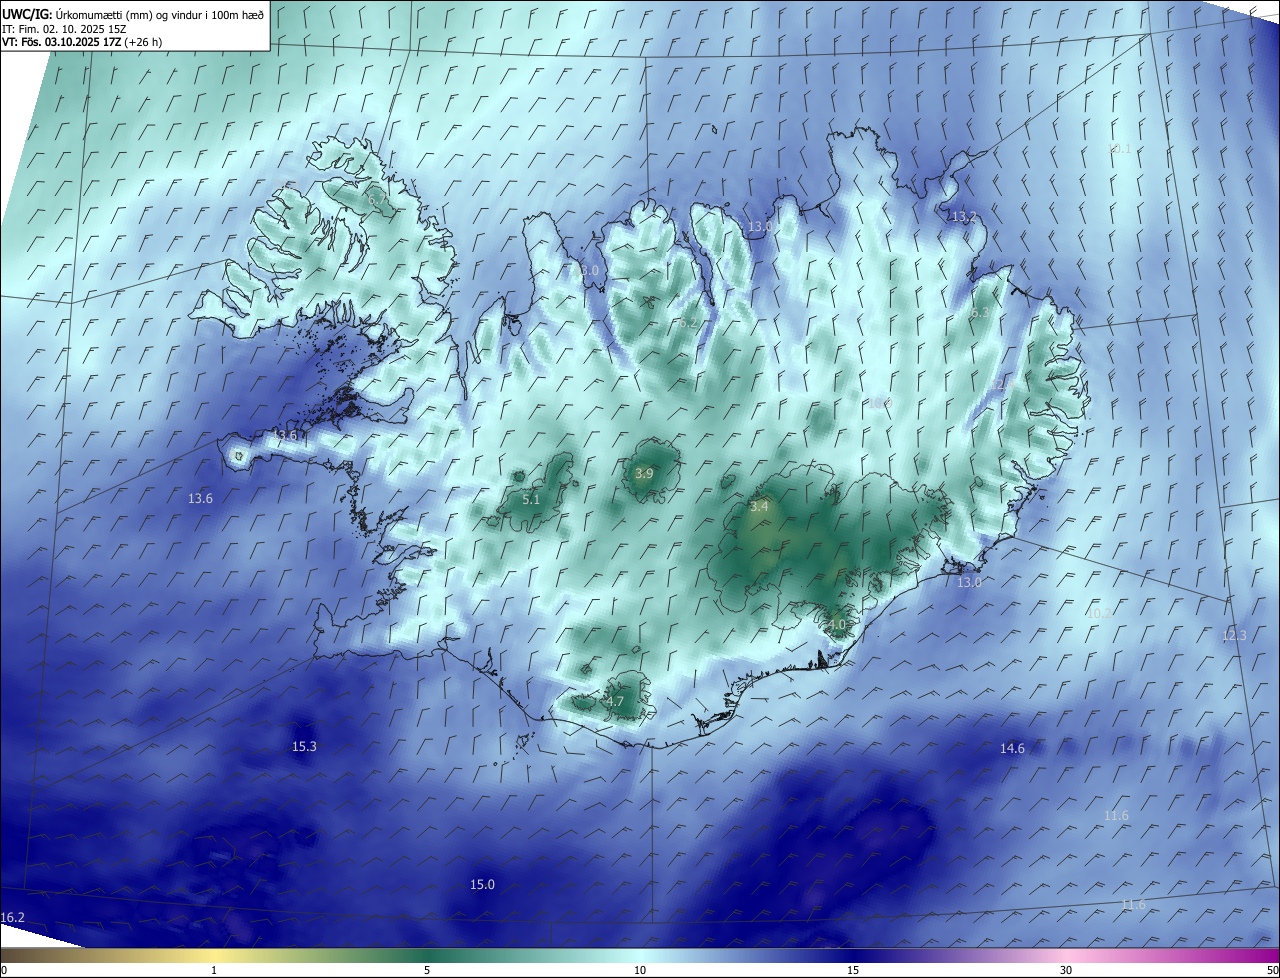Screen dimensions: 1280x978
Task: Click the 6.2 value label on the map
Action: [x=686, y=323]
